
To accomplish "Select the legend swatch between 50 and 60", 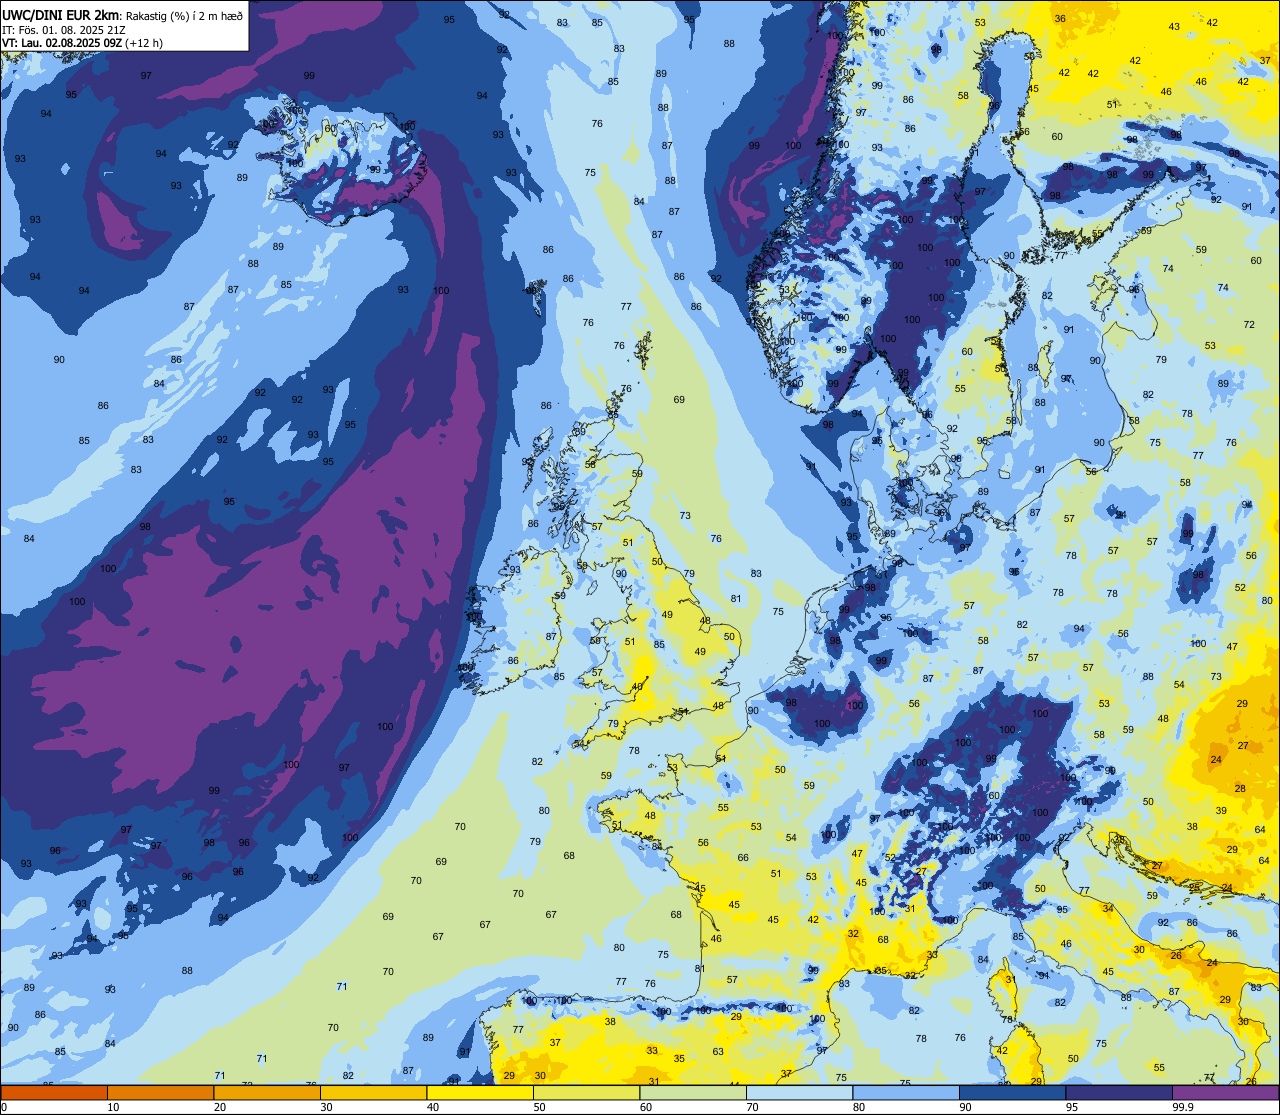I will tap(586, 1092).
